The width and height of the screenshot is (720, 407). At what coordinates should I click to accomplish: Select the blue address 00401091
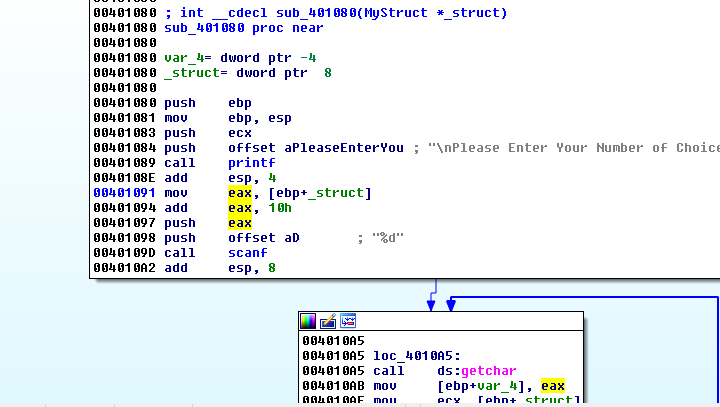pos(124,193)
